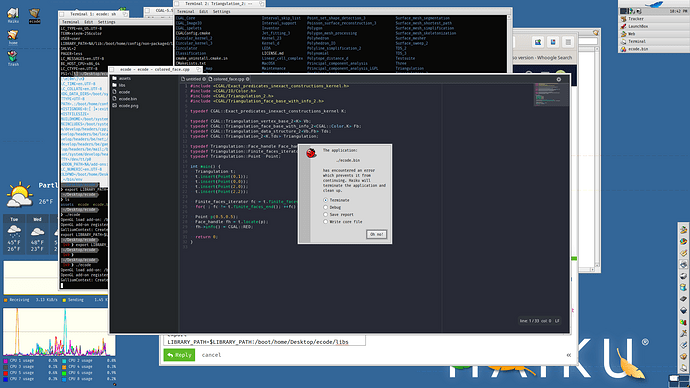Screen dimensions: 690x388
Task: Click the code minimap in ecode
Action: coord(551,95)
